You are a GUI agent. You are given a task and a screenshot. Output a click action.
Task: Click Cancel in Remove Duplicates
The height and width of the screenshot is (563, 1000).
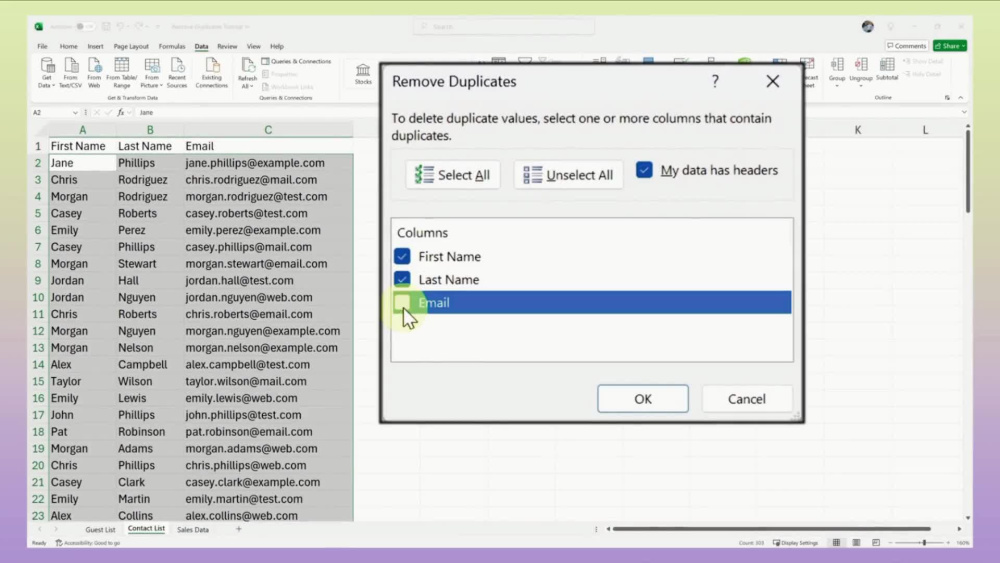(x=747, y=398)
